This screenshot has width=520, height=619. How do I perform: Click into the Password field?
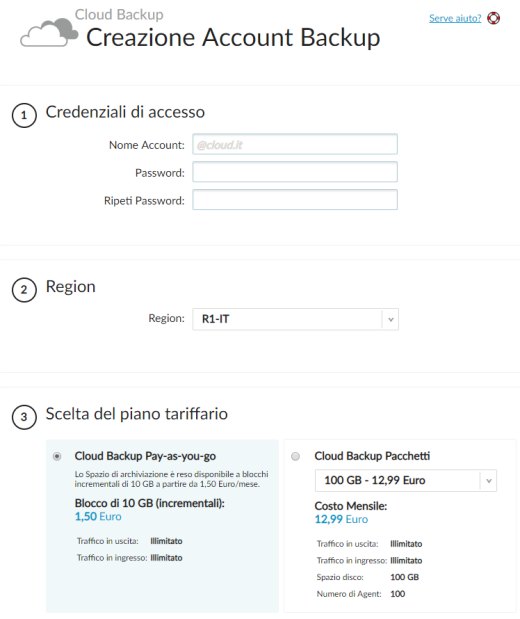295,172
